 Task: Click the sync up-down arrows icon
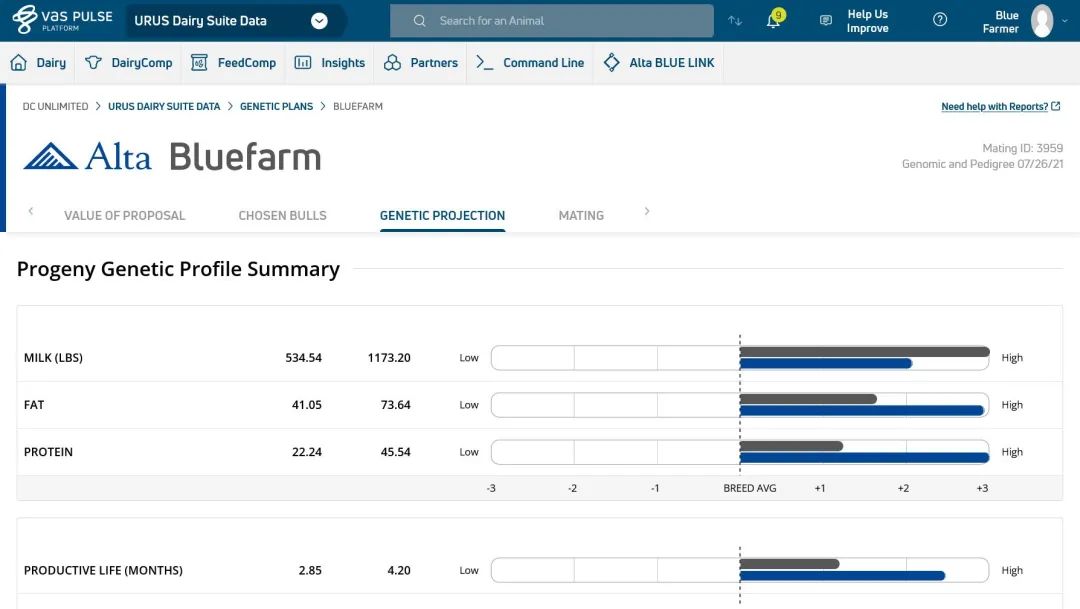(x=735, y=21)
